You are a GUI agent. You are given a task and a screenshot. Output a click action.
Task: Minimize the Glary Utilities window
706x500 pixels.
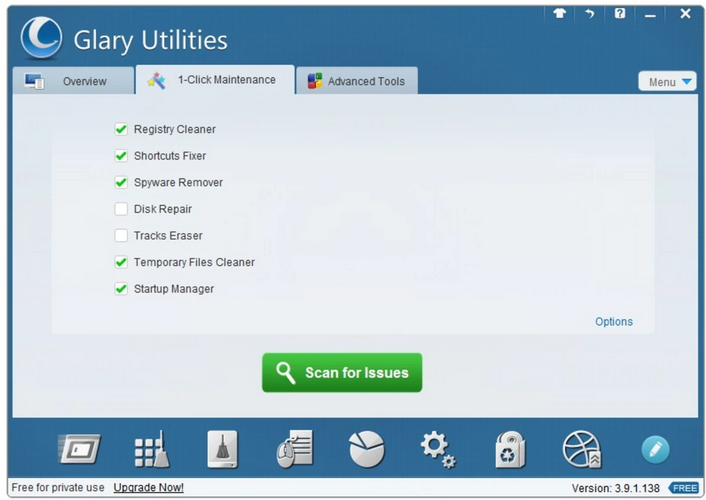point(650,14)
